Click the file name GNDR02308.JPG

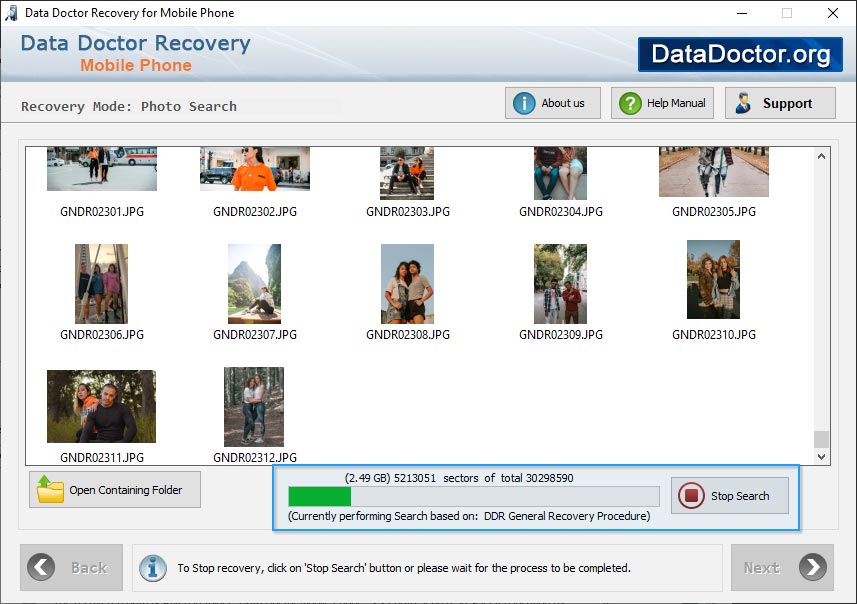(408, 335)
